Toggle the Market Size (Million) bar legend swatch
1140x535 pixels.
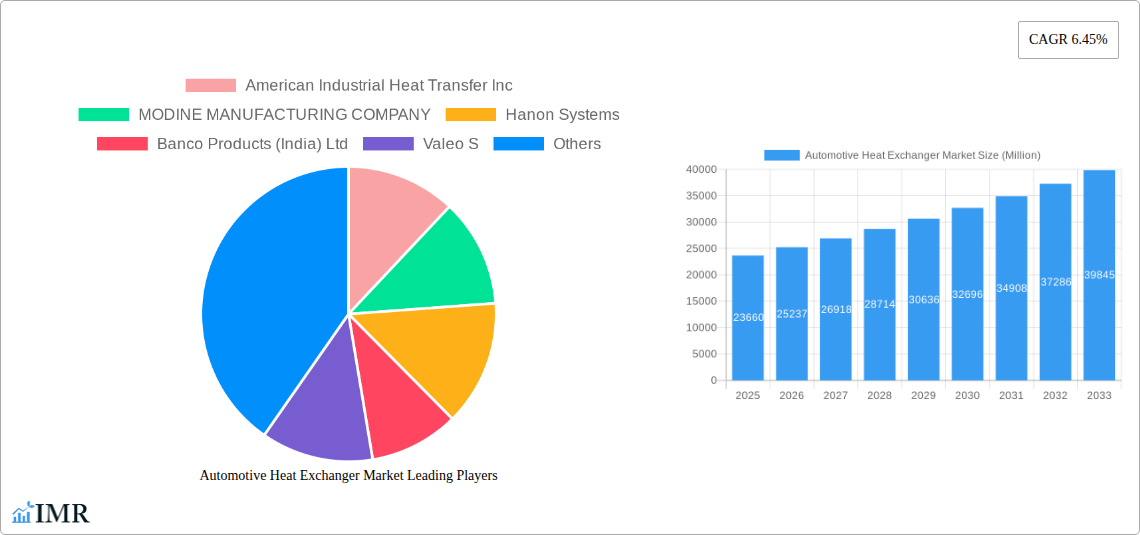pyautogui.click(x=782, y=155)
